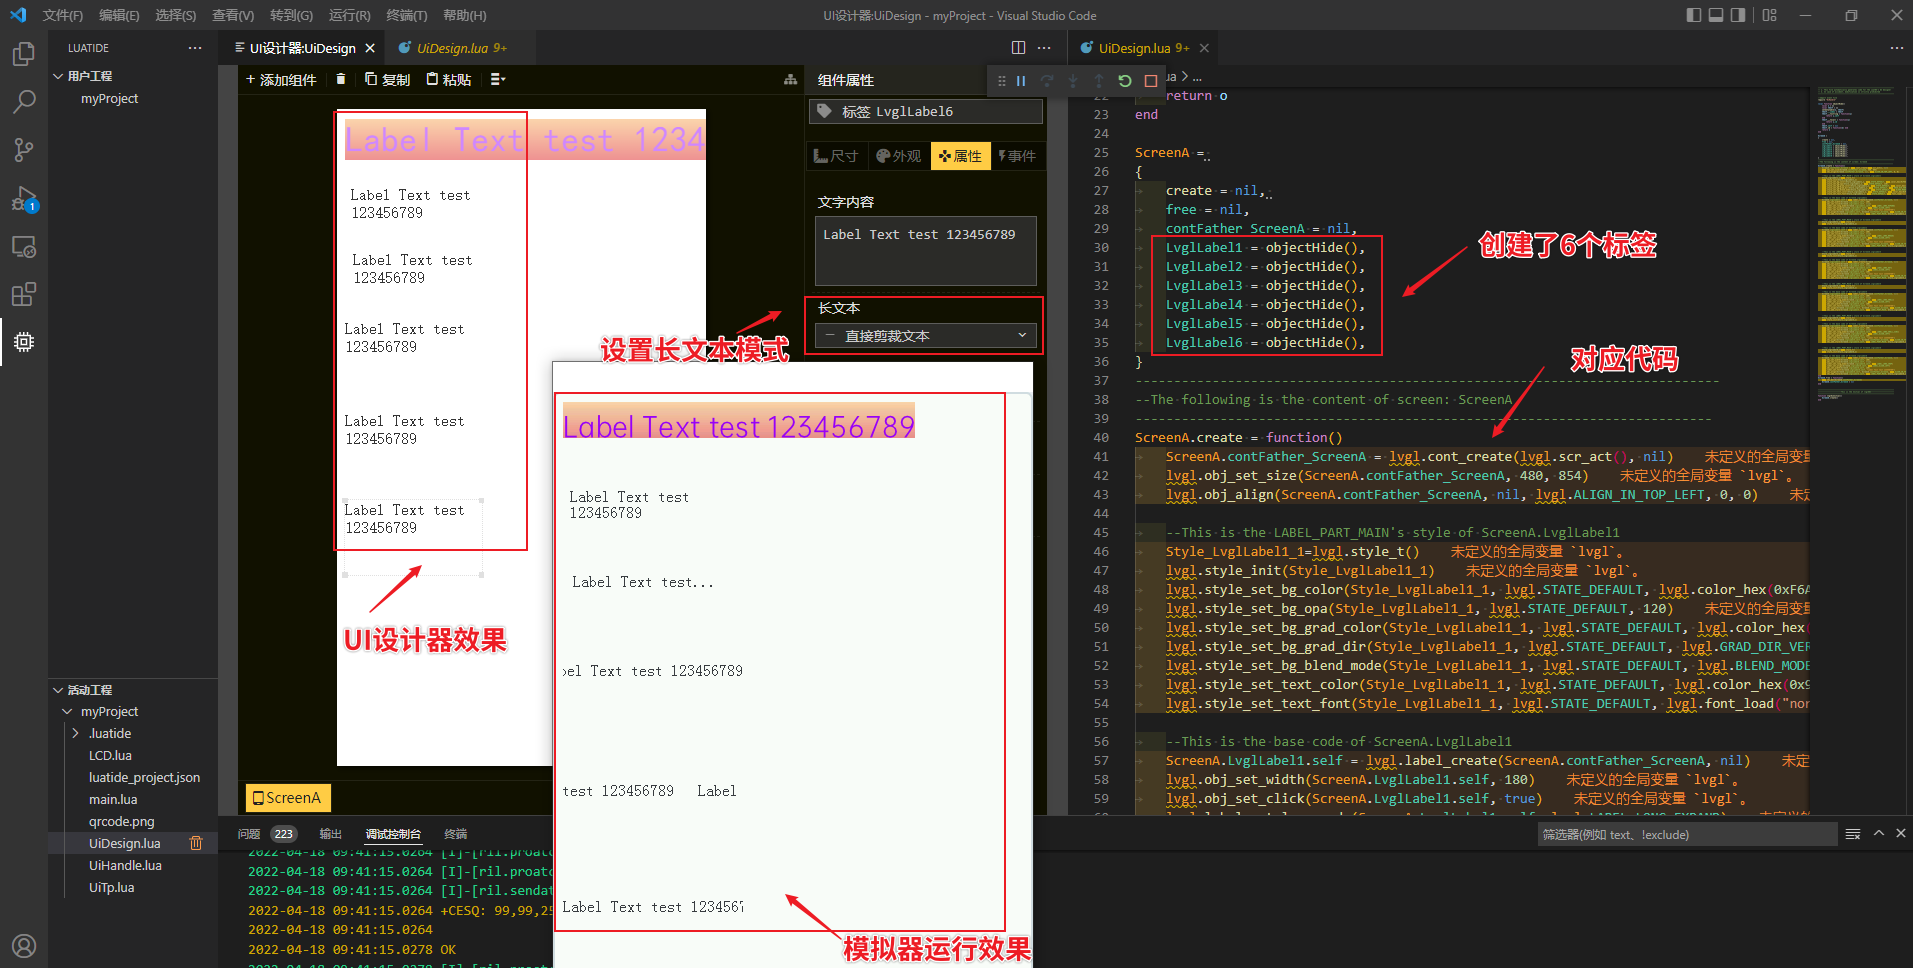Switch to the 外观 properties tab
Viewport: 1913px width, 968px height.
click(898, 156)
